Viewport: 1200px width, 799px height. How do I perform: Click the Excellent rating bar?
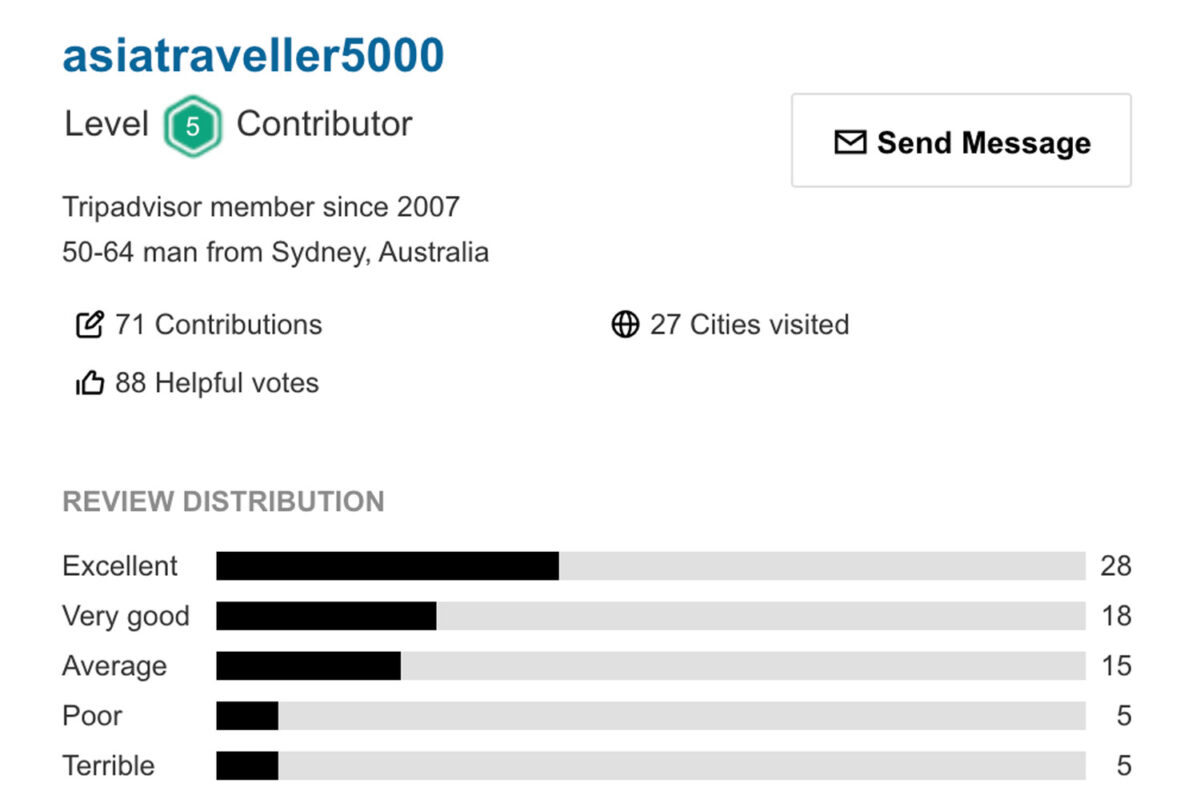[650, 566]
